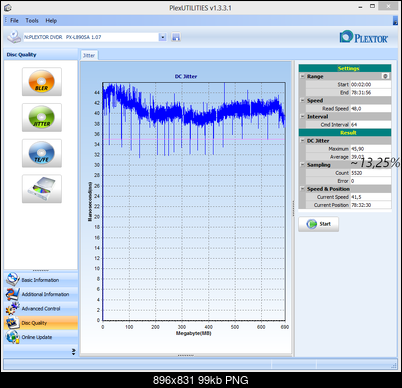Viewport: 402px width, 388px height.
Task: Click the Online Update globe icon
Action: (13, 337)
